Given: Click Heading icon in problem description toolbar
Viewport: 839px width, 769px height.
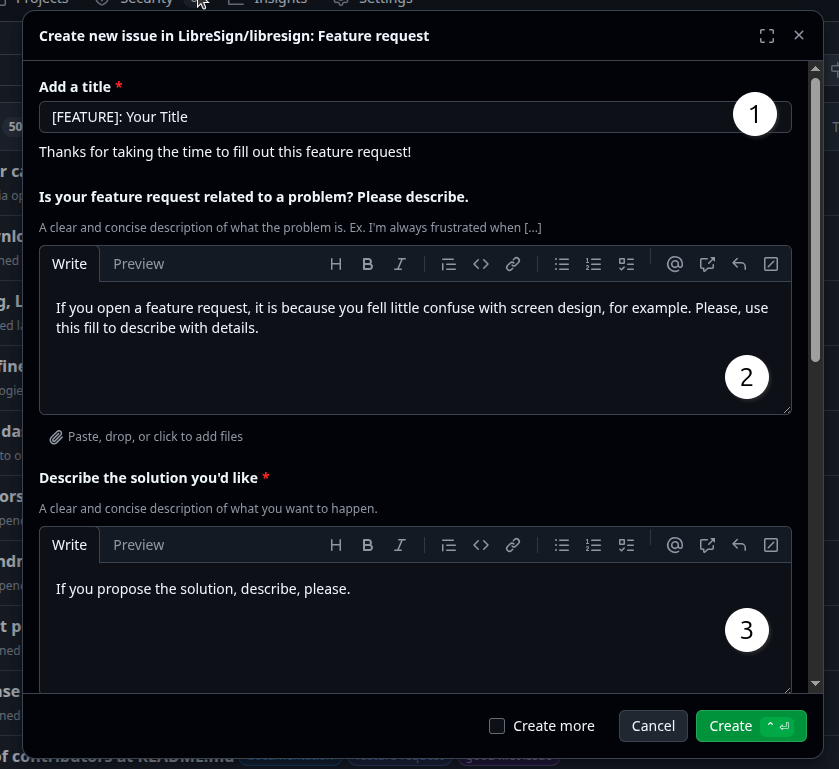Looking at the screenshot, I should [x=335, y=264].
